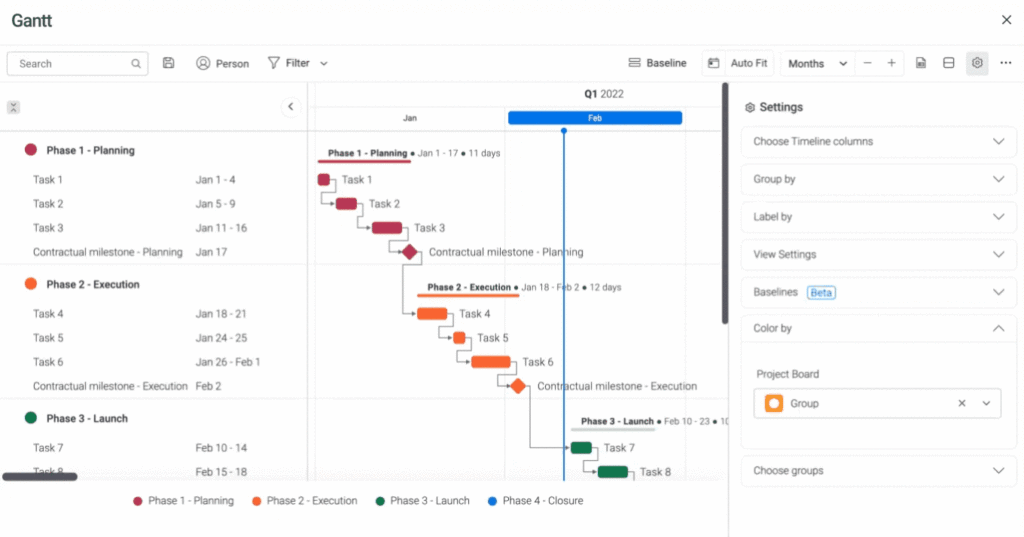Click the collapse all groups icon
The image size is (1024, 537).
tap(14, 107)
